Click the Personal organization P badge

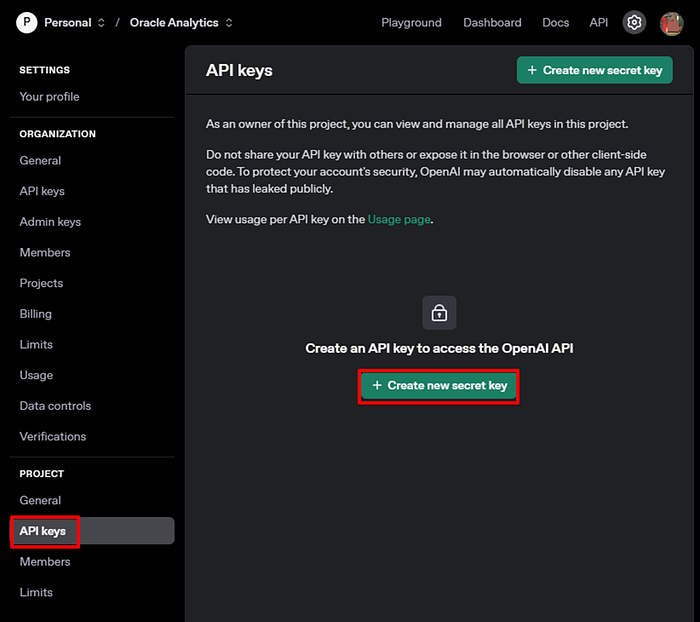tap(27, 22)
